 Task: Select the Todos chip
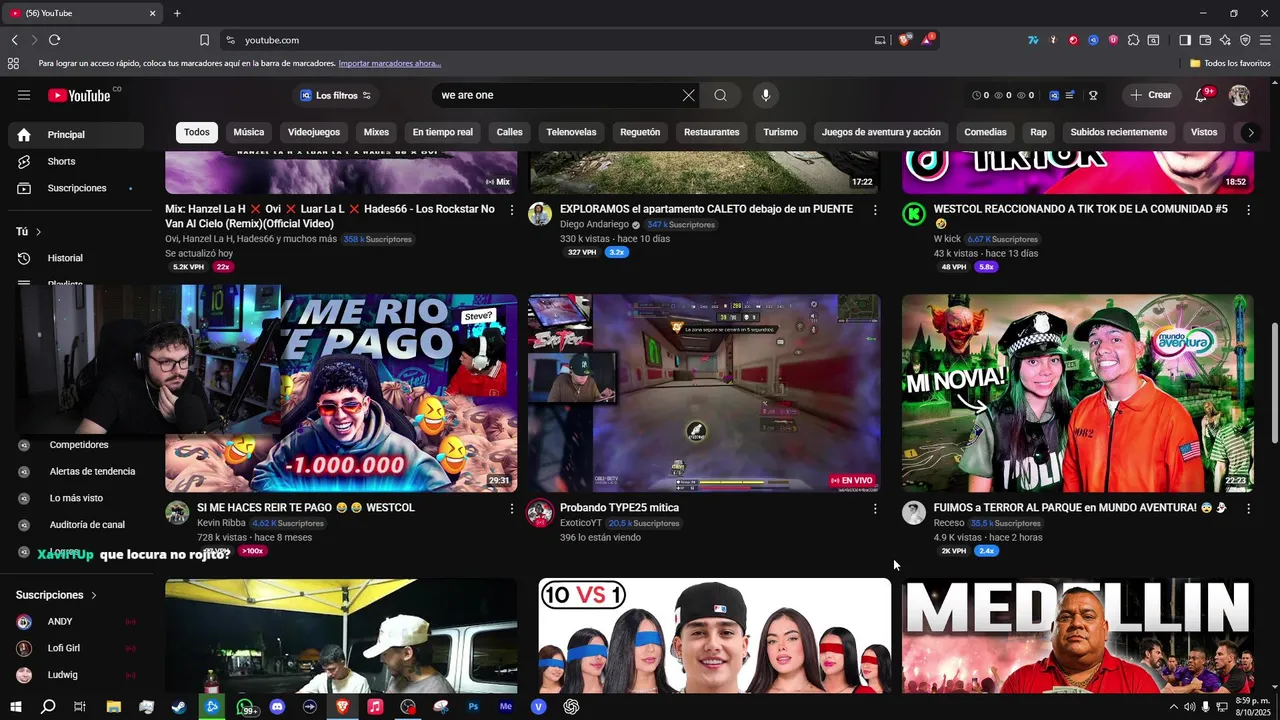coord(197,132)
